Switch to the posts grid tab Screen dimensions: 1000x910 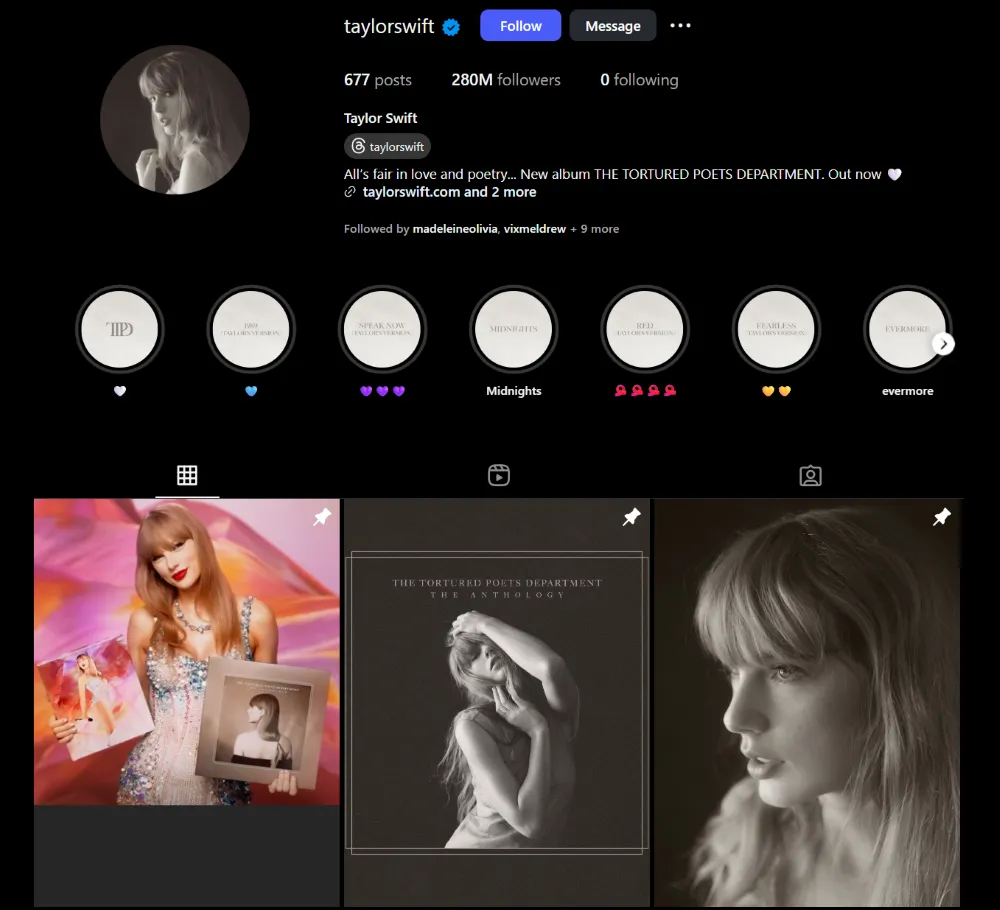pyautogui.click(x=187, y=475)
